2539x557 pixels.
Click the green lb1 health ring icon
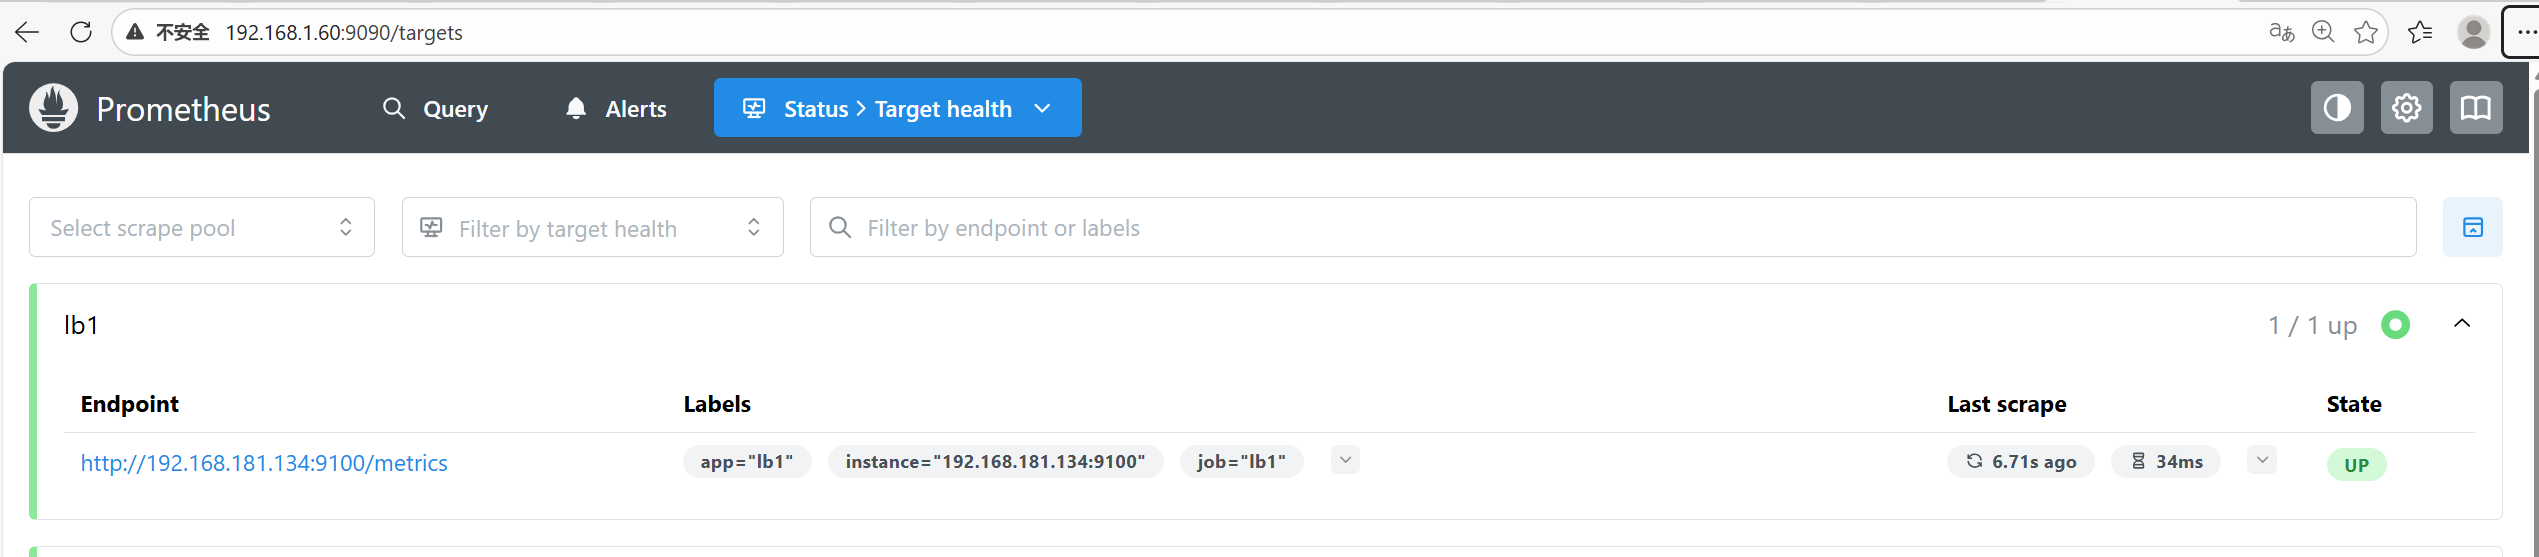pyautogui.click(x=2395, y=325)
